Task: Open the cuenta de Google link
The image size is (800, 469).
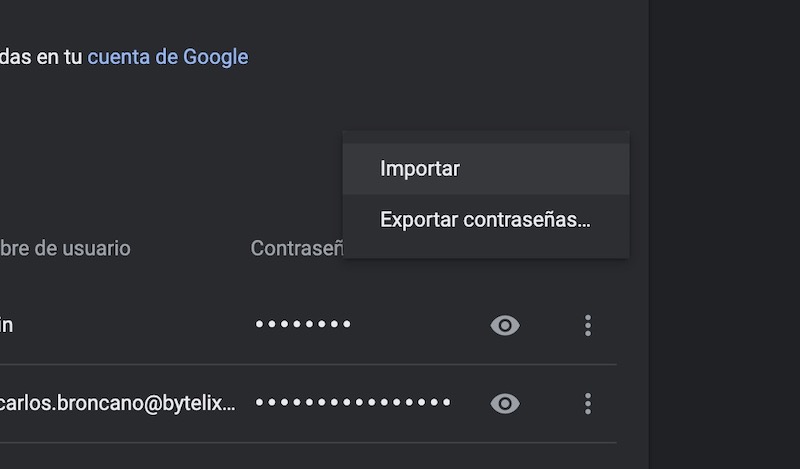Action: tap(168, 57)
